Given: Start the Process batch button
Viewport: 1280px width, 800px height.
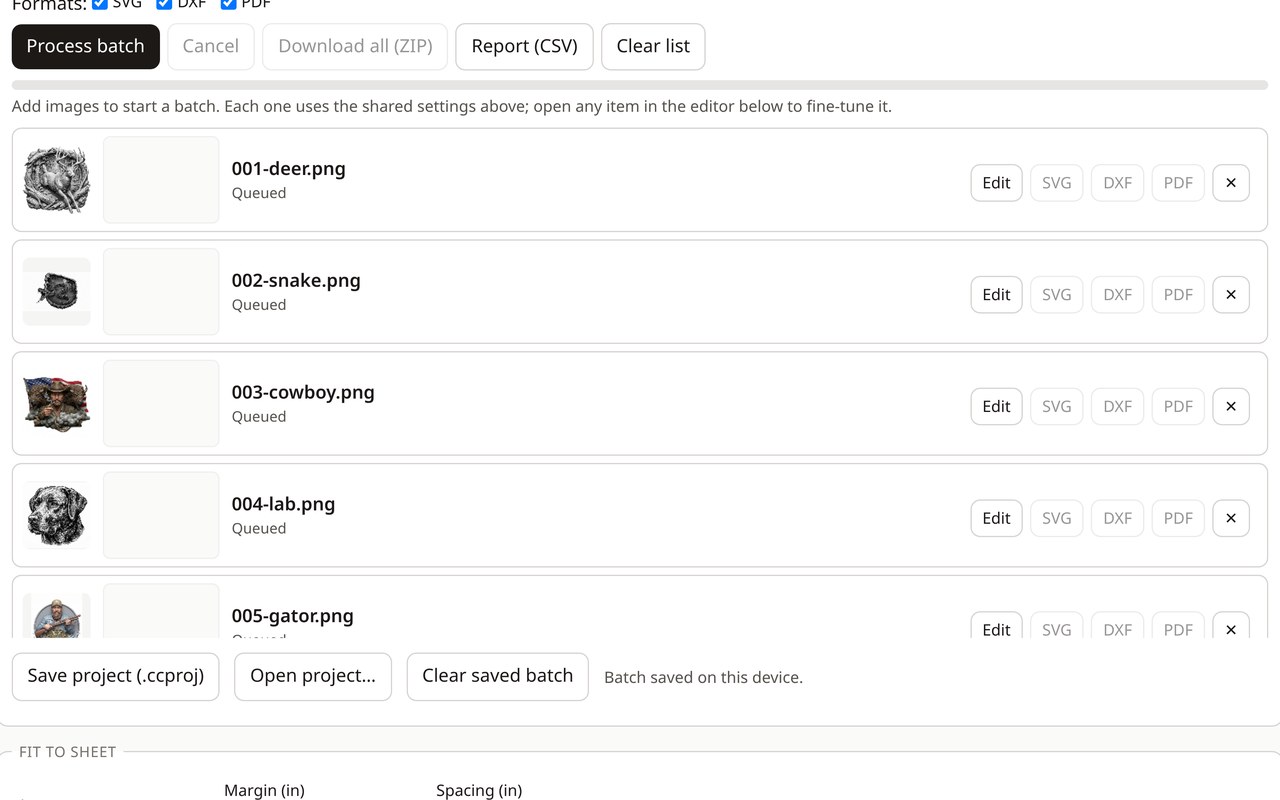Looking at the screenshot, I should tap(86, 47).
